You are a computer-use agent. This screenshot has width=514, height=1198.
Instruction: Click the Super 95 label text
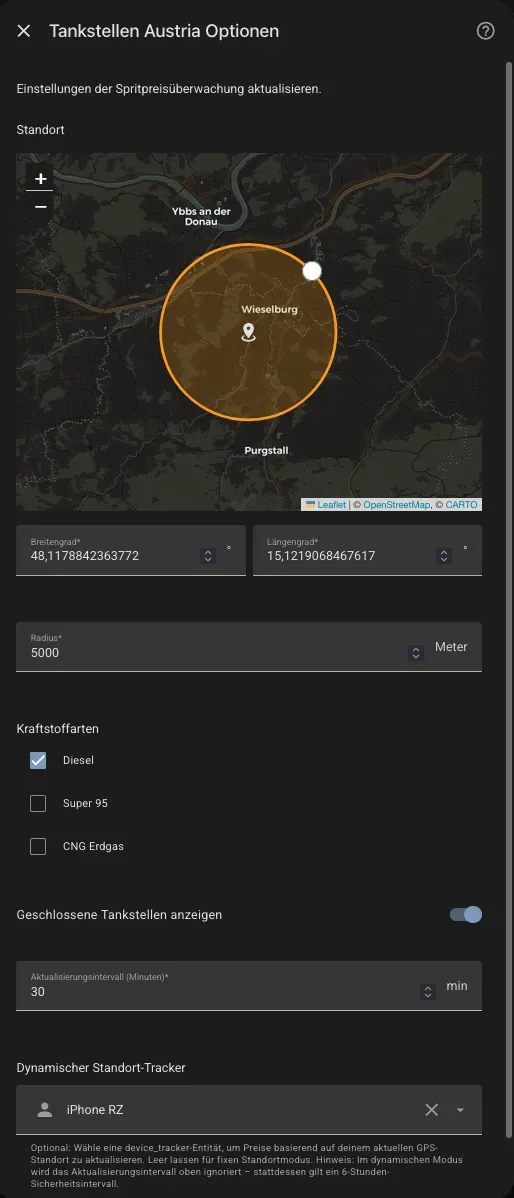[85, 803]
